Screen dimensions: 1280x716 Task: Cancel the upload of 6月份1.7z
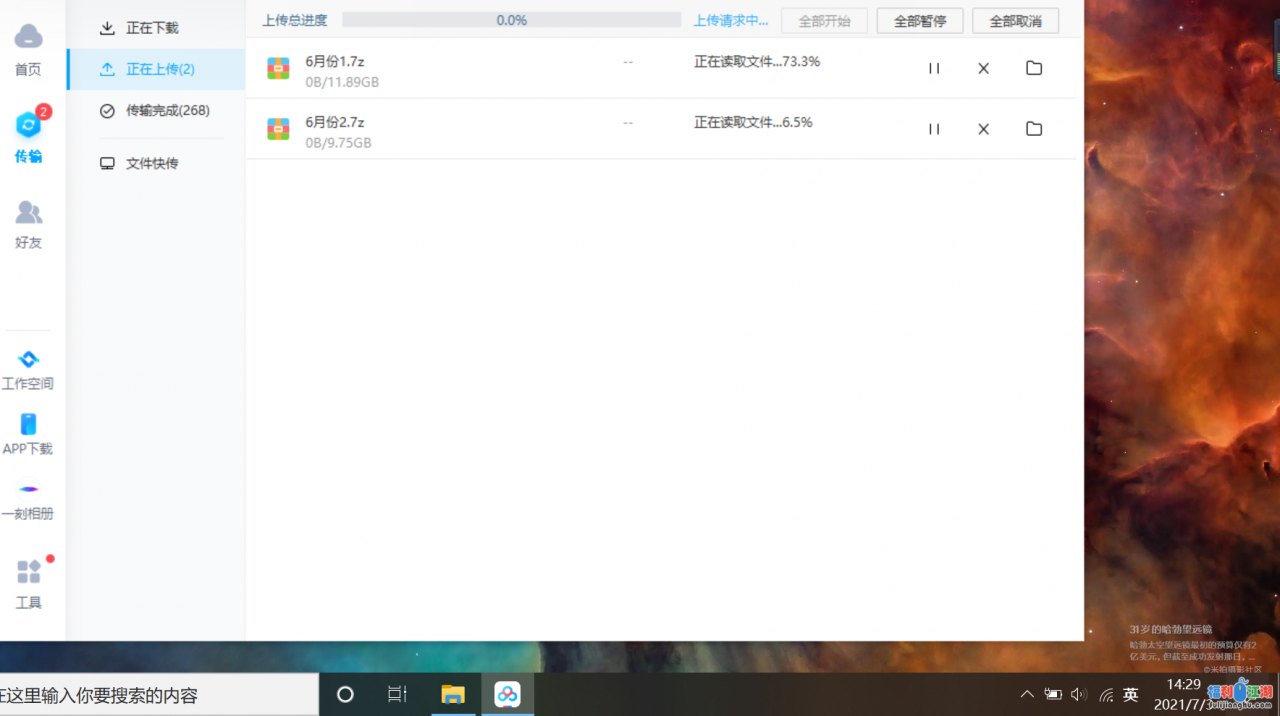click(983, 67)
